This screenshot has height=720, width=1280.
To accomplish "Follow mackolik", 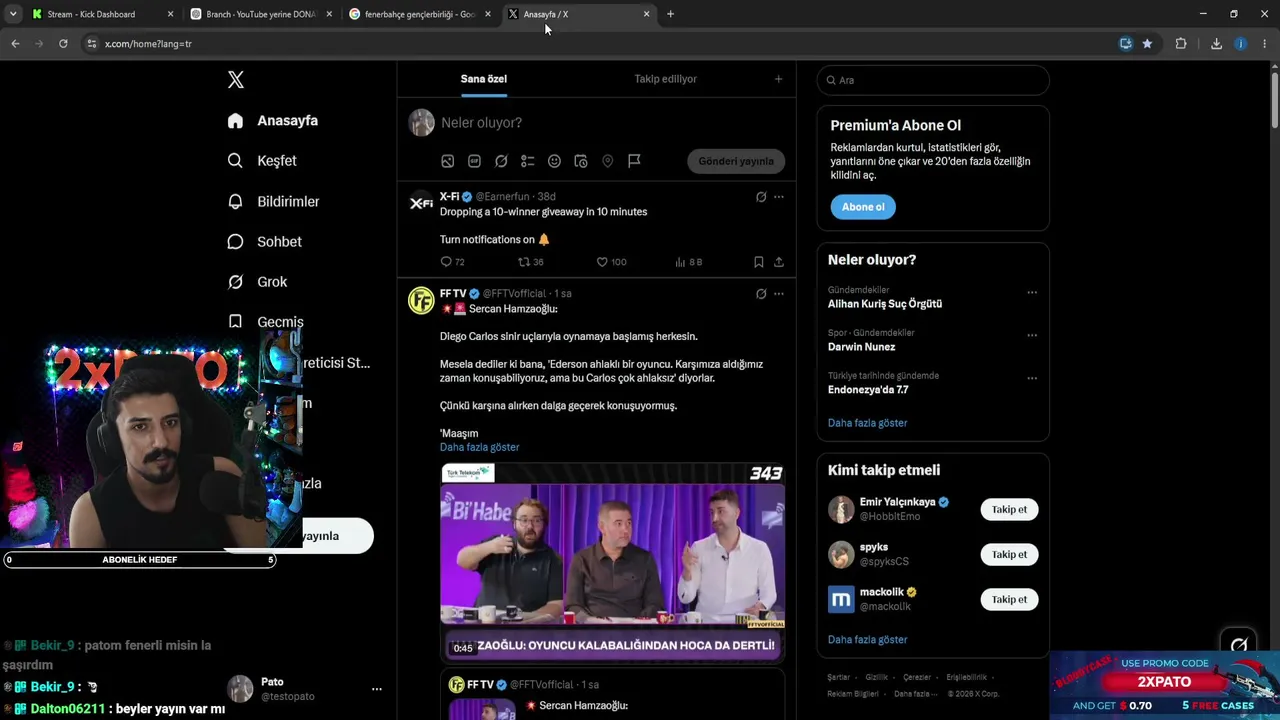I will (1009, 599).
